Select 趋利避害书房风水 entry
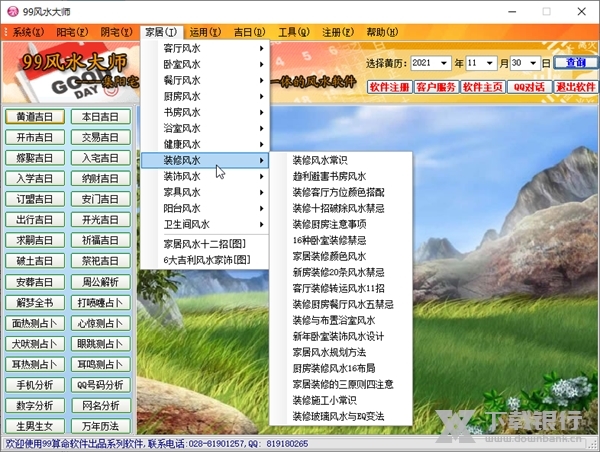600x452 pixels. [x=341, y=176]
